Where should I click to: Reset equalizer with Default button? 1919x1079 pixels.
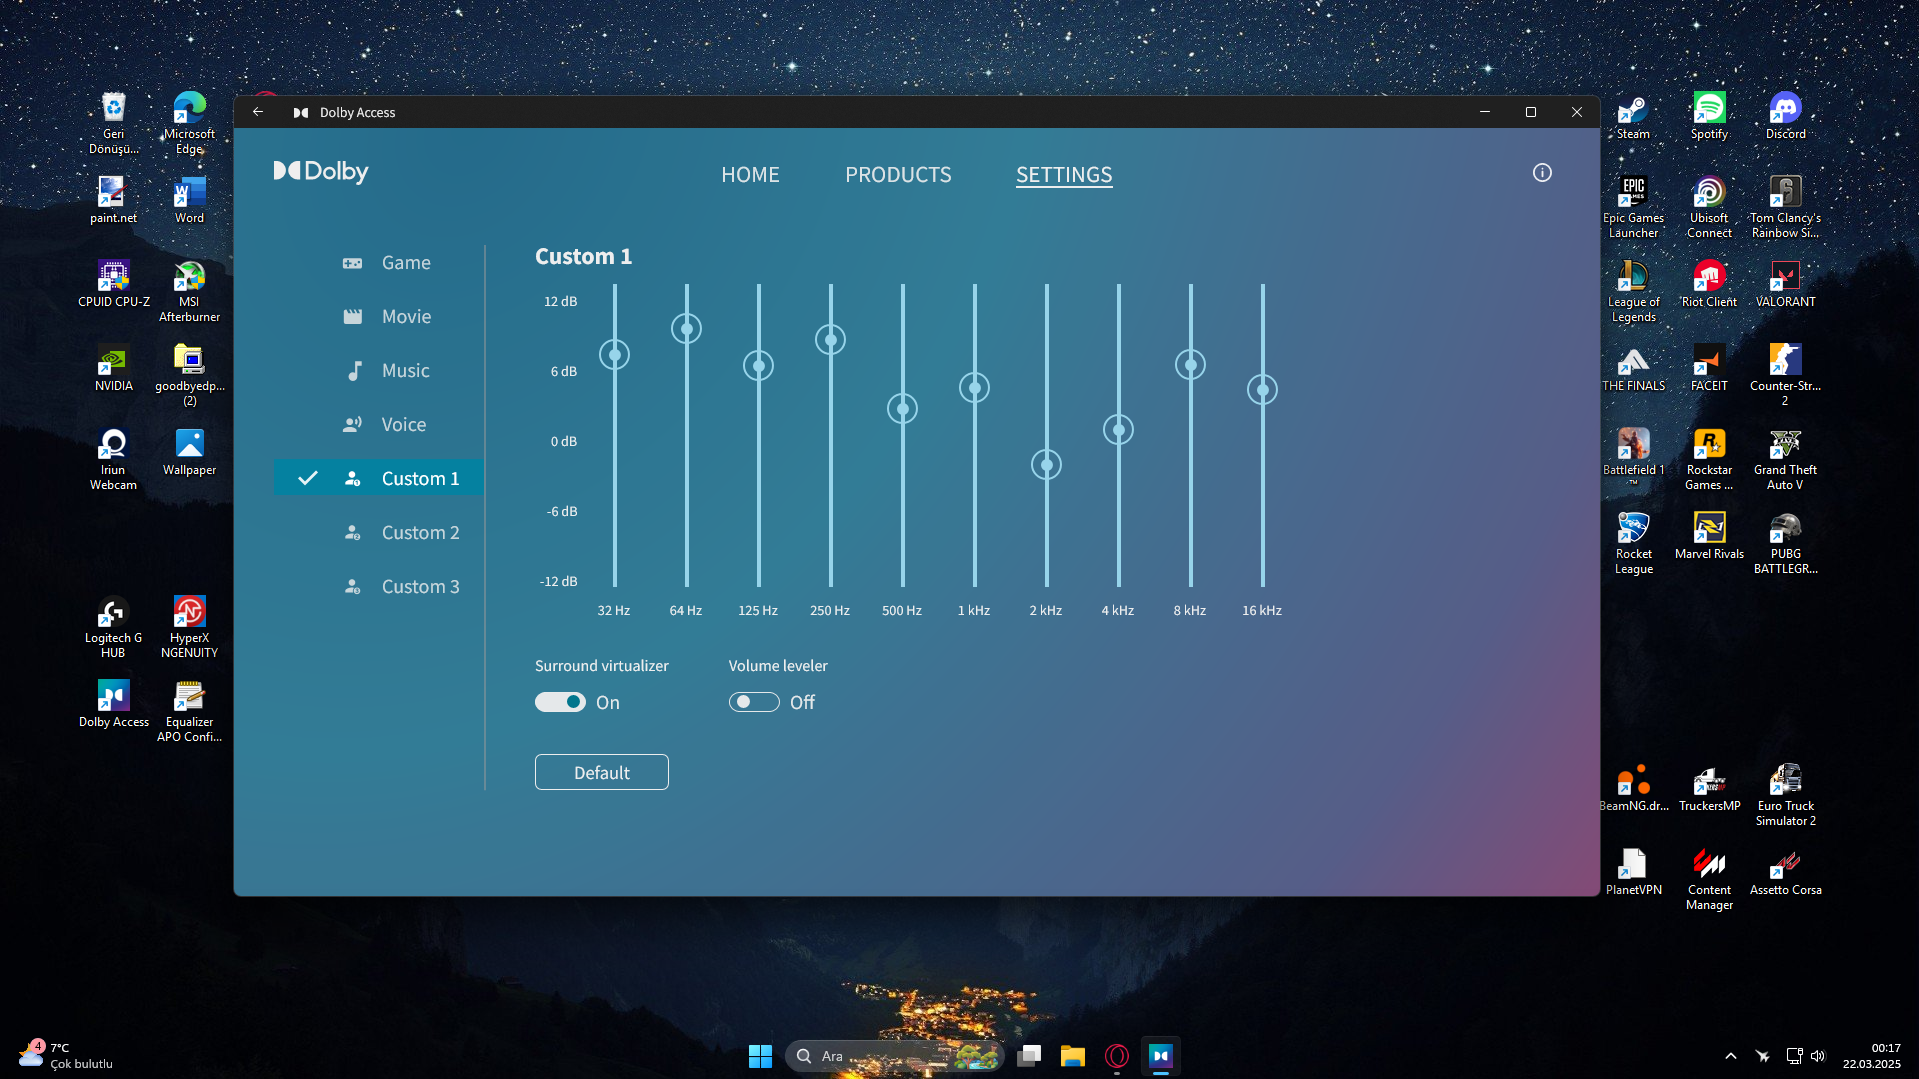pos(602,772)
